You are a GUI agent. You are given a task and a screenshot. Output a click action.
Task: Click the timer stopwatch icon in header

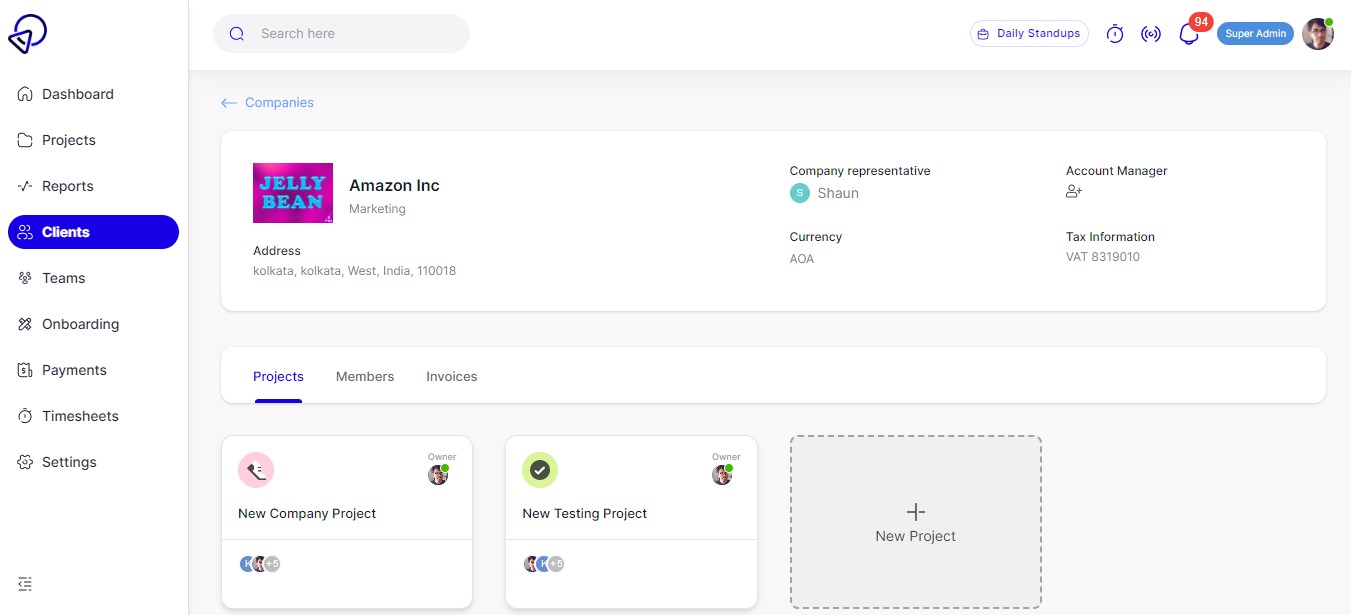(1115, 34)
